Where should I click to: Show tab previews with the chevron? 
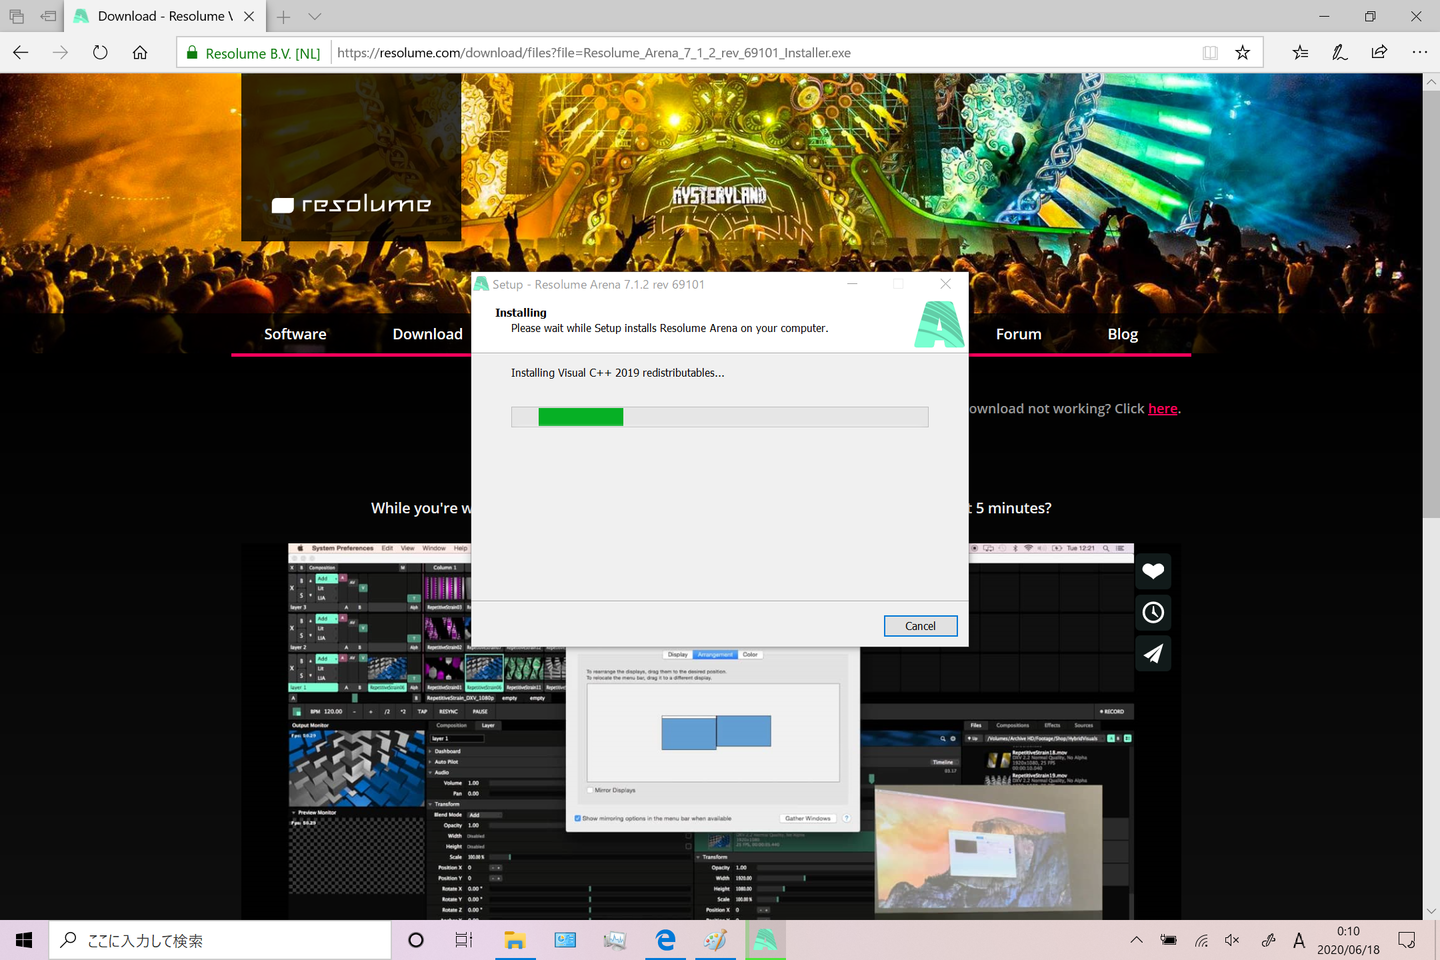click(314, 16)
